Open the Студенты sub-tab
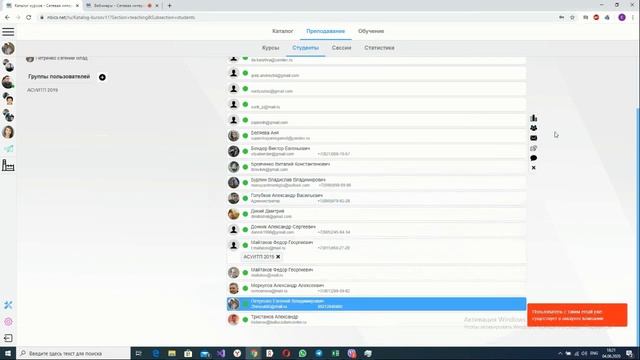Image resolution: width=640 pixels, height=360 pixels. (x=305, y=48)
